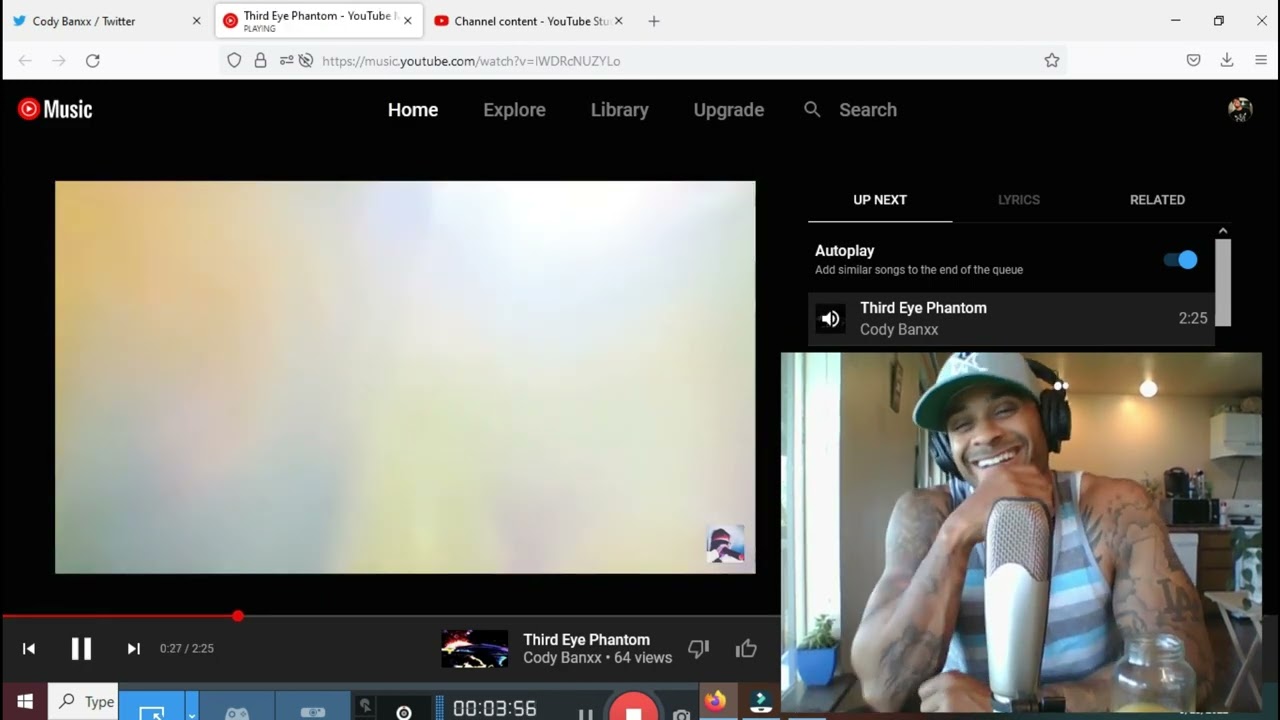Select the game recording mode gamepad icon
This screenshot has height=720, width=1280.
(x=237, y=706)
